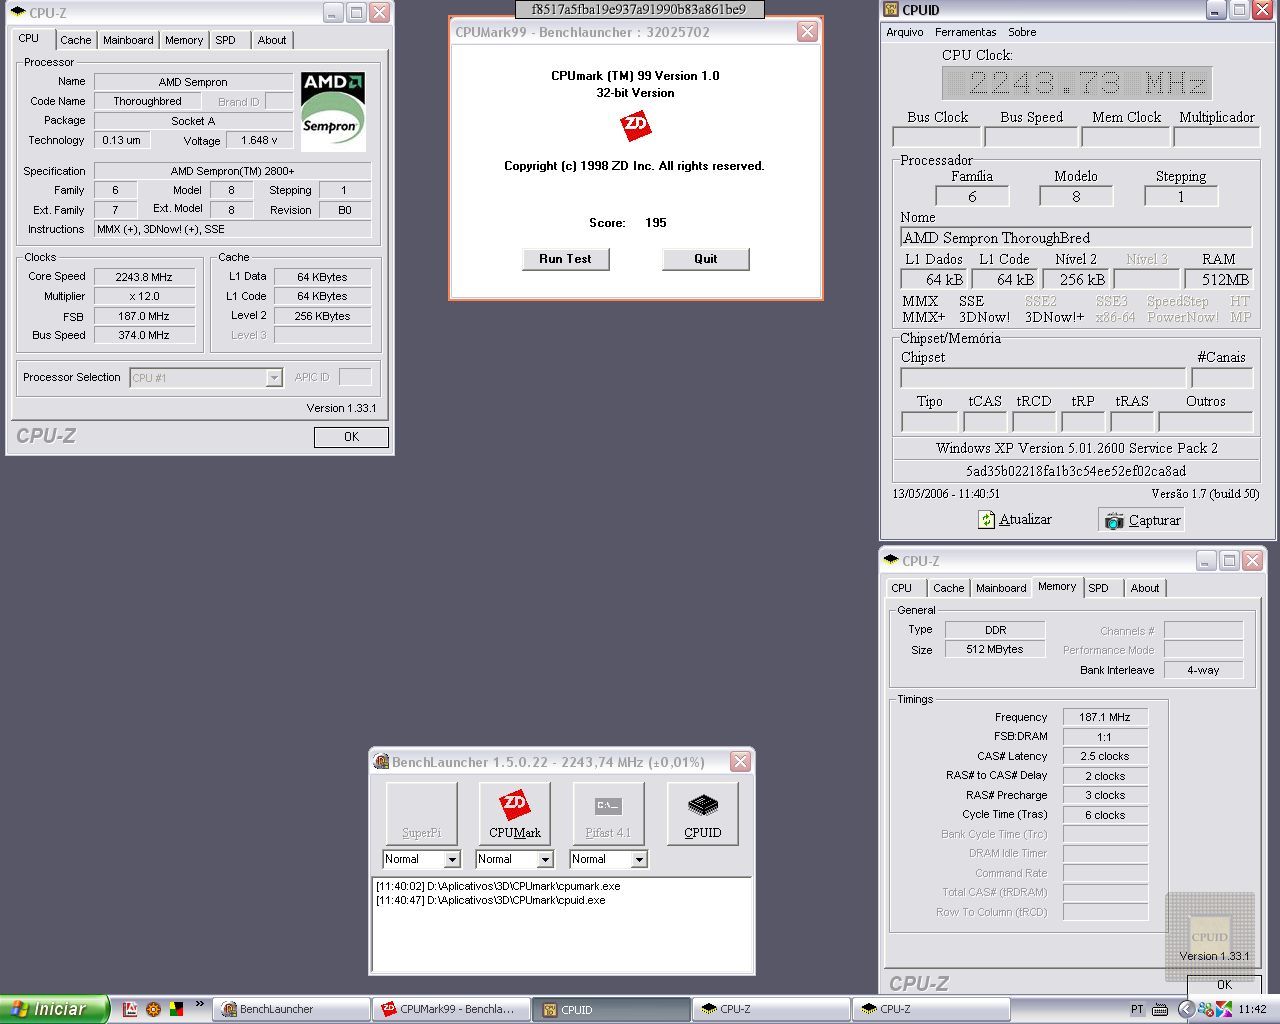Click OK in the bottom-right CPU-Z window
The image size is (1280, 1024).
tap(1224, 985)
